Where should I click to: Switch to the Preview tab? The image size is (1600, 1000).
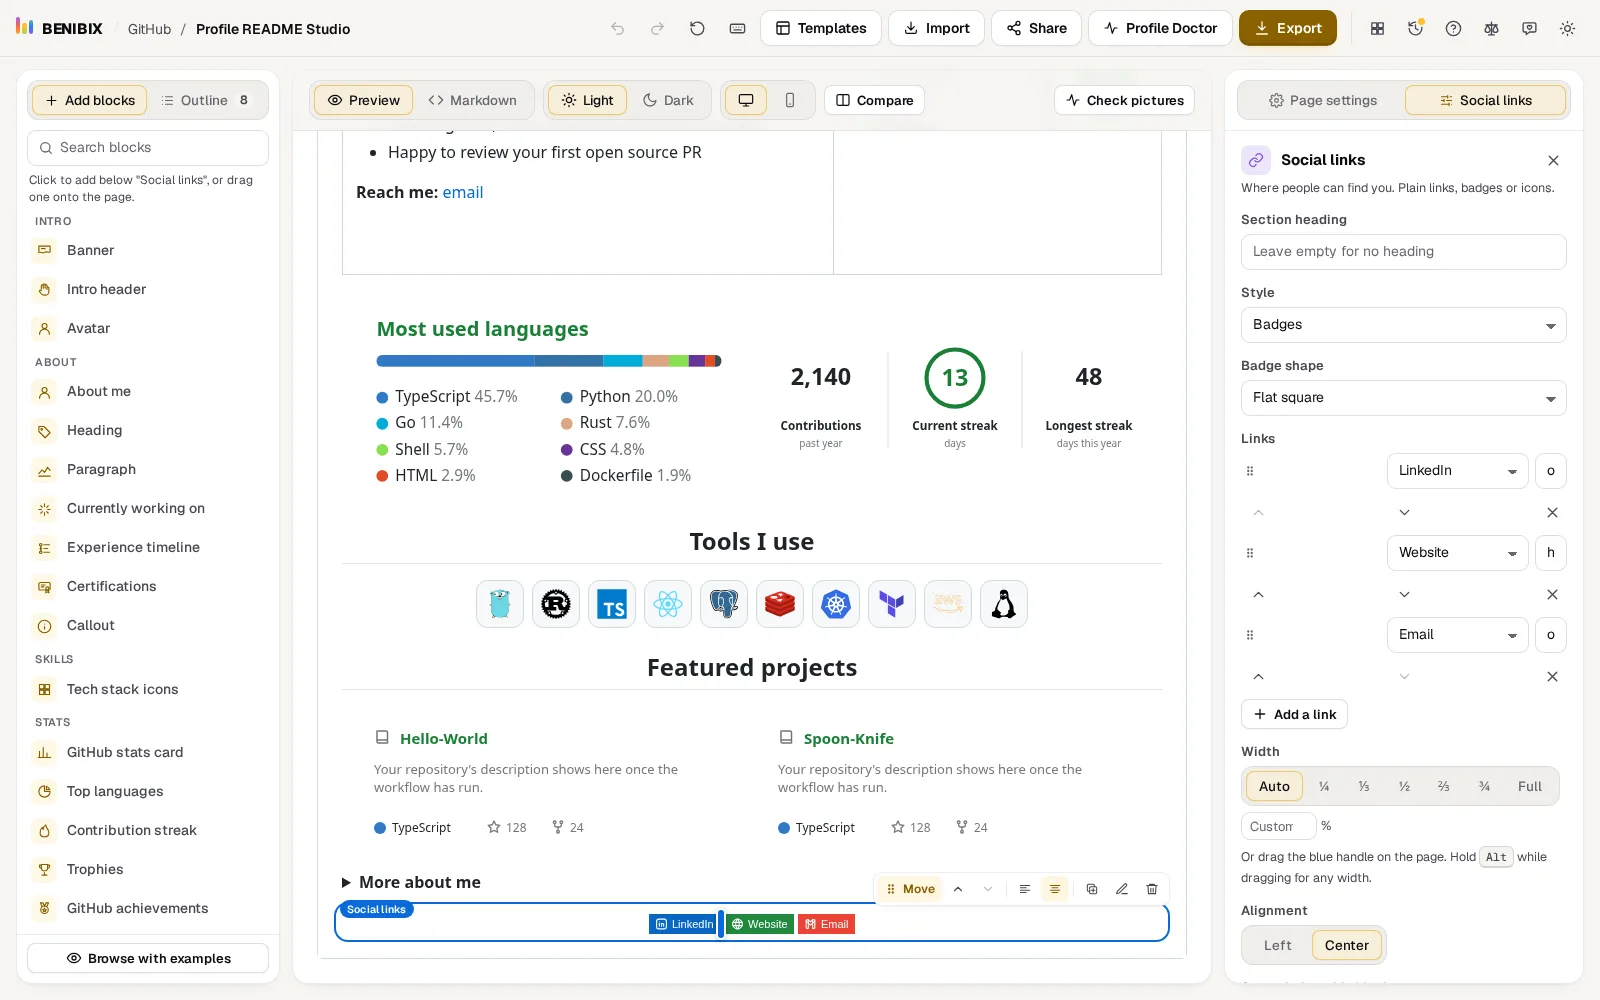point(363,100)
